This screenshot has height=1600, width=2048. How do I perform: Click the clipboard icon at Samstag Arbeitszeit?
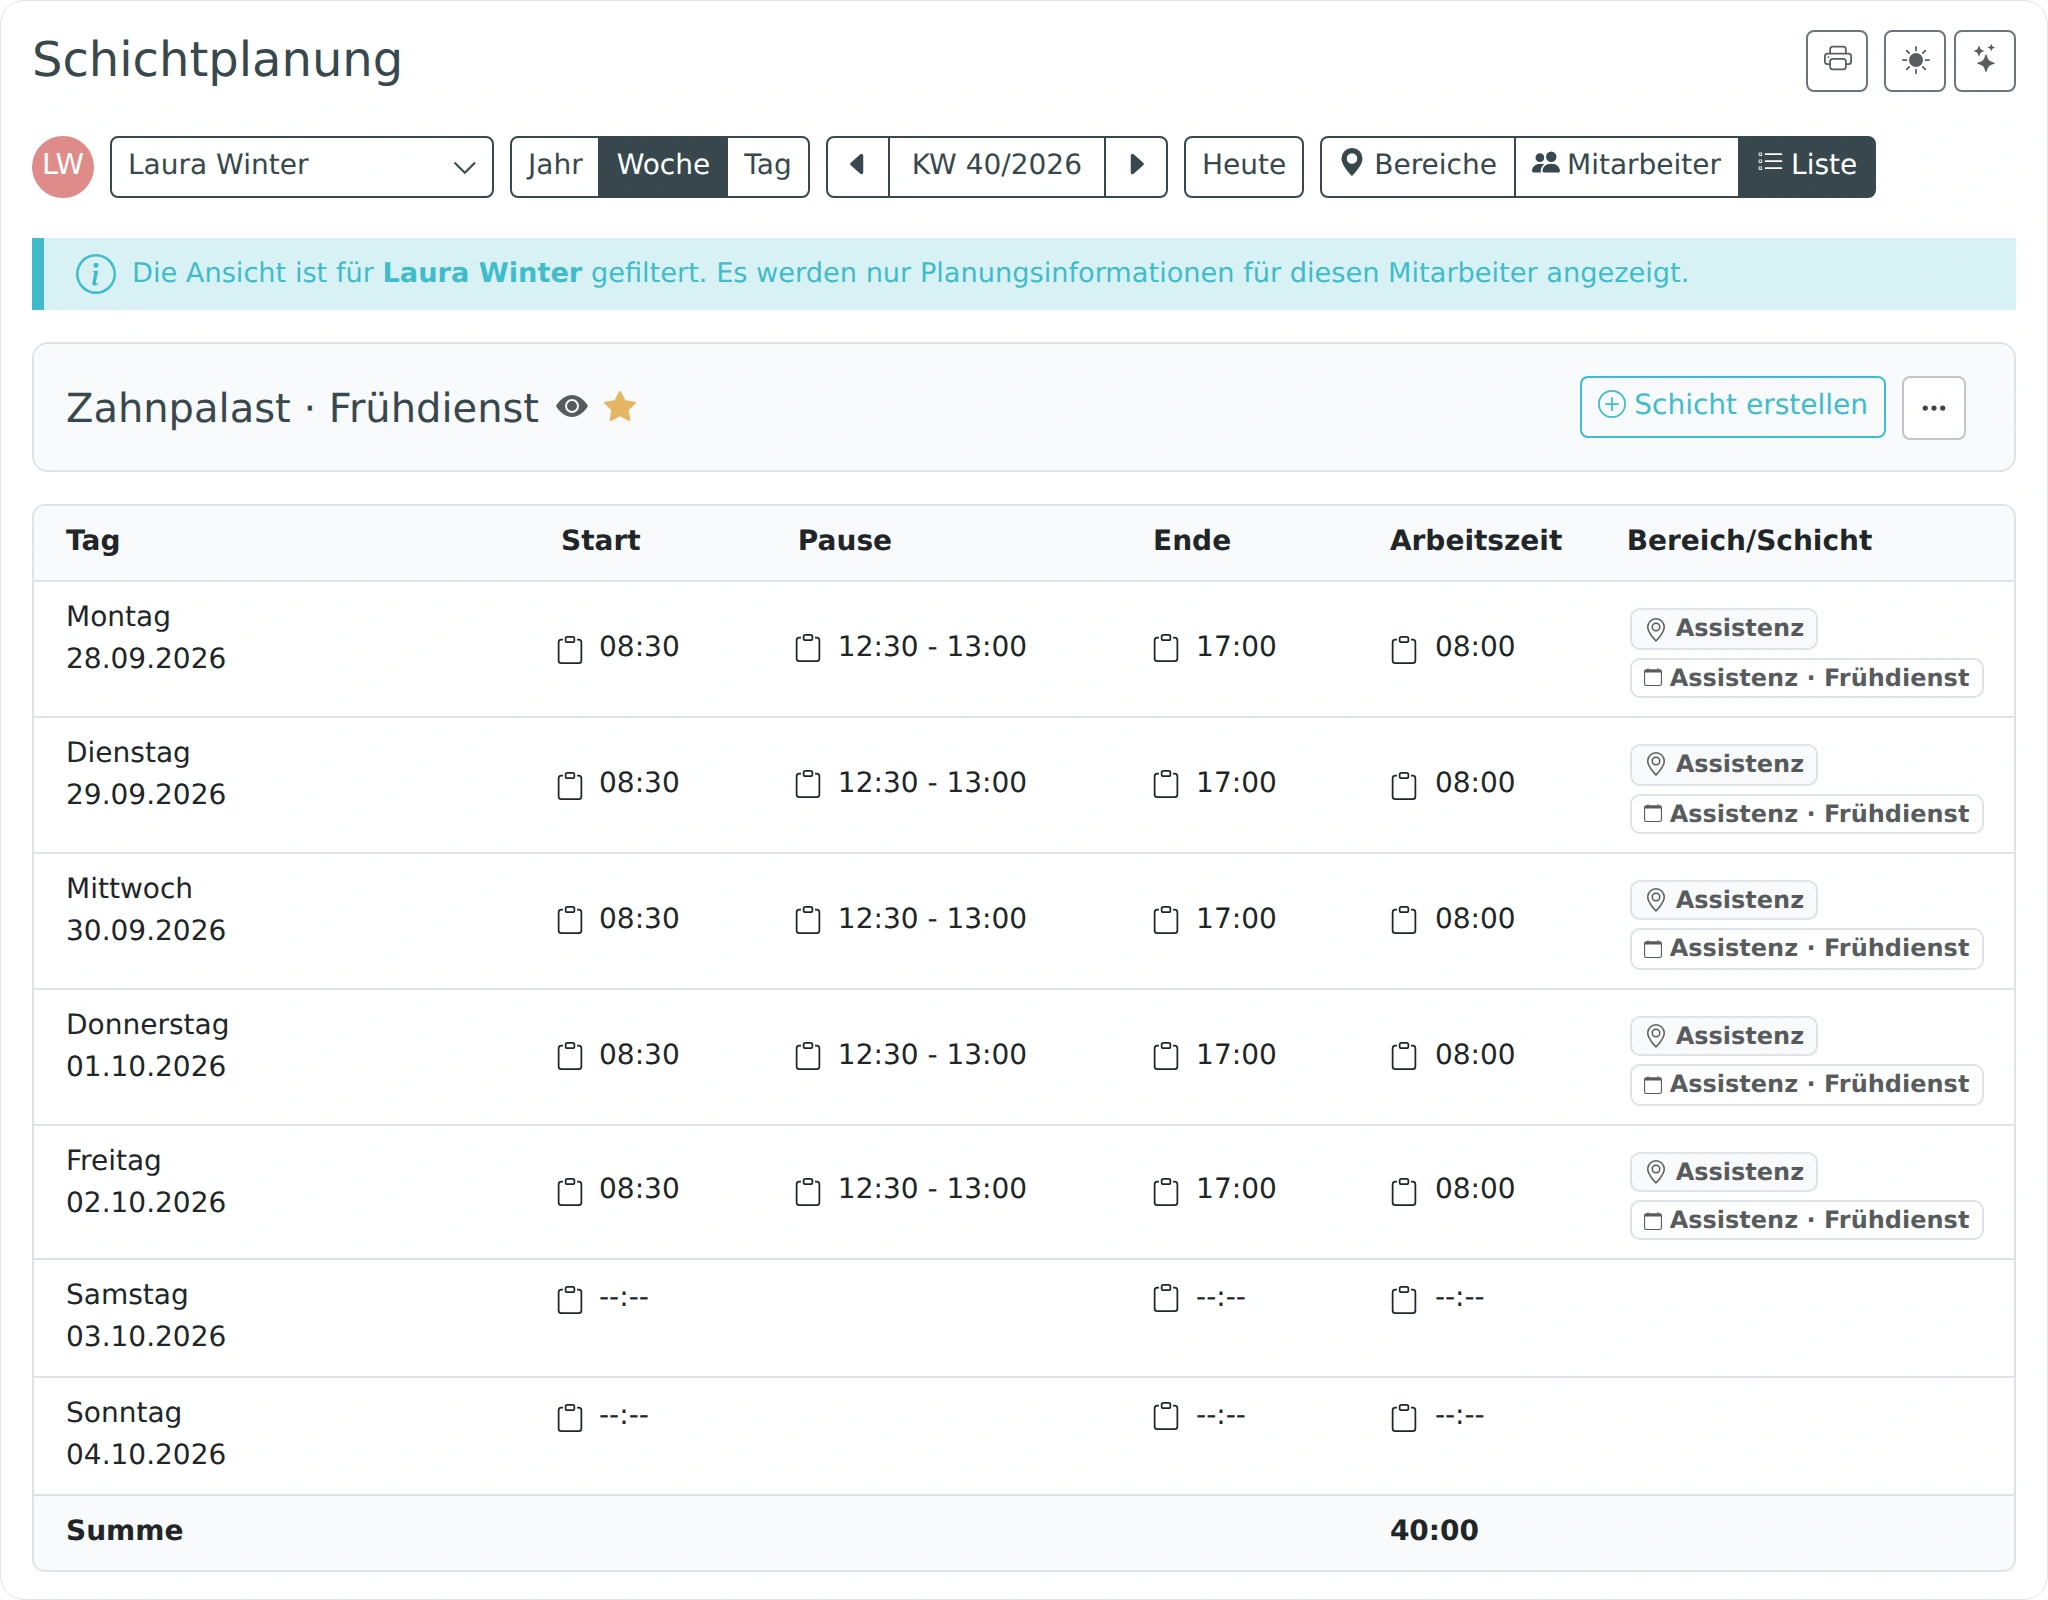point(1404,1299)
